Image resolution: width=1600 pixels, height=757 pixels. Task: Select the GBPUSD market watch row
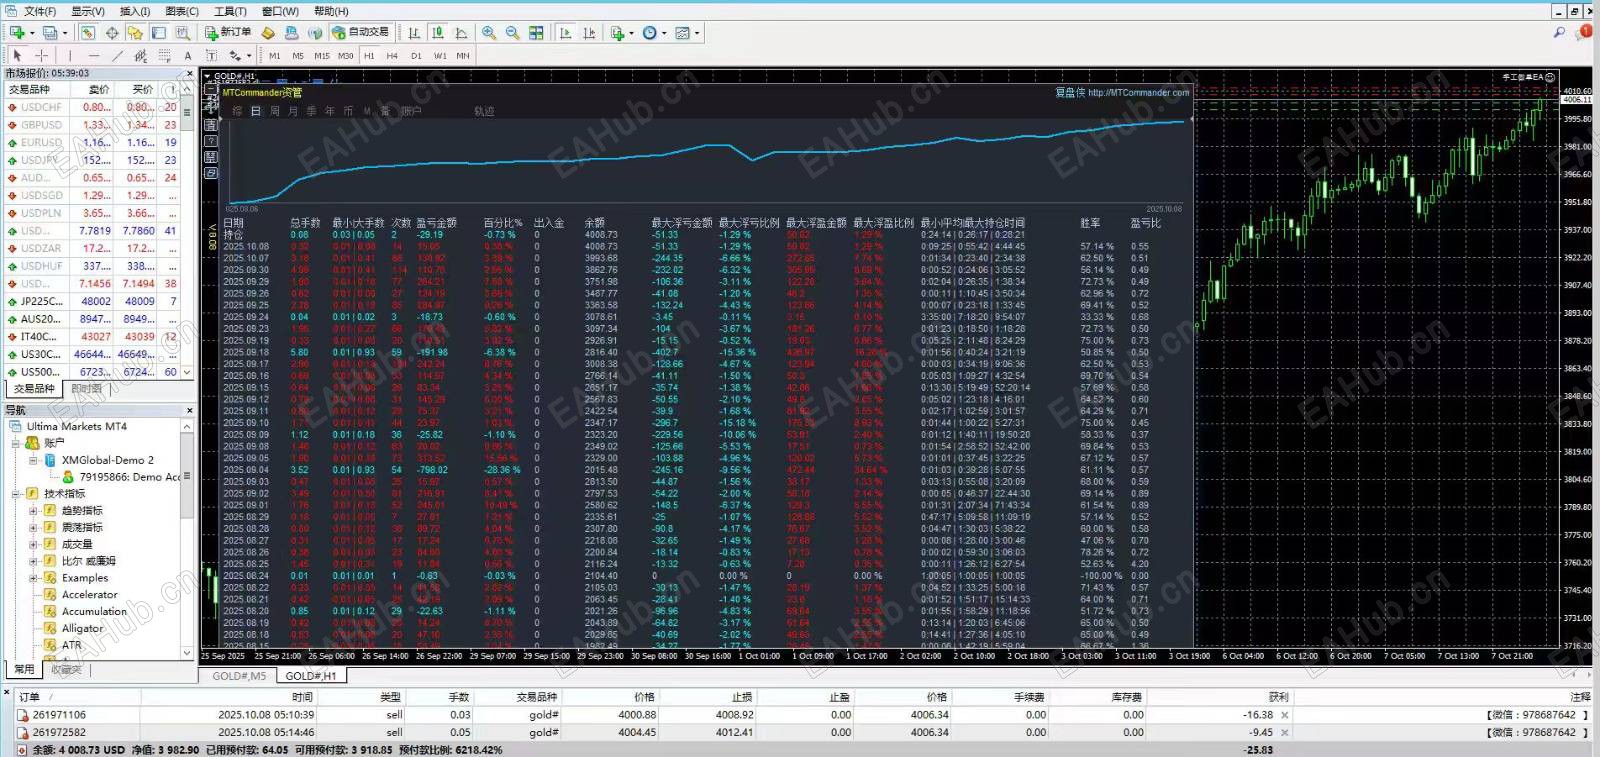(x=91, y=125)
